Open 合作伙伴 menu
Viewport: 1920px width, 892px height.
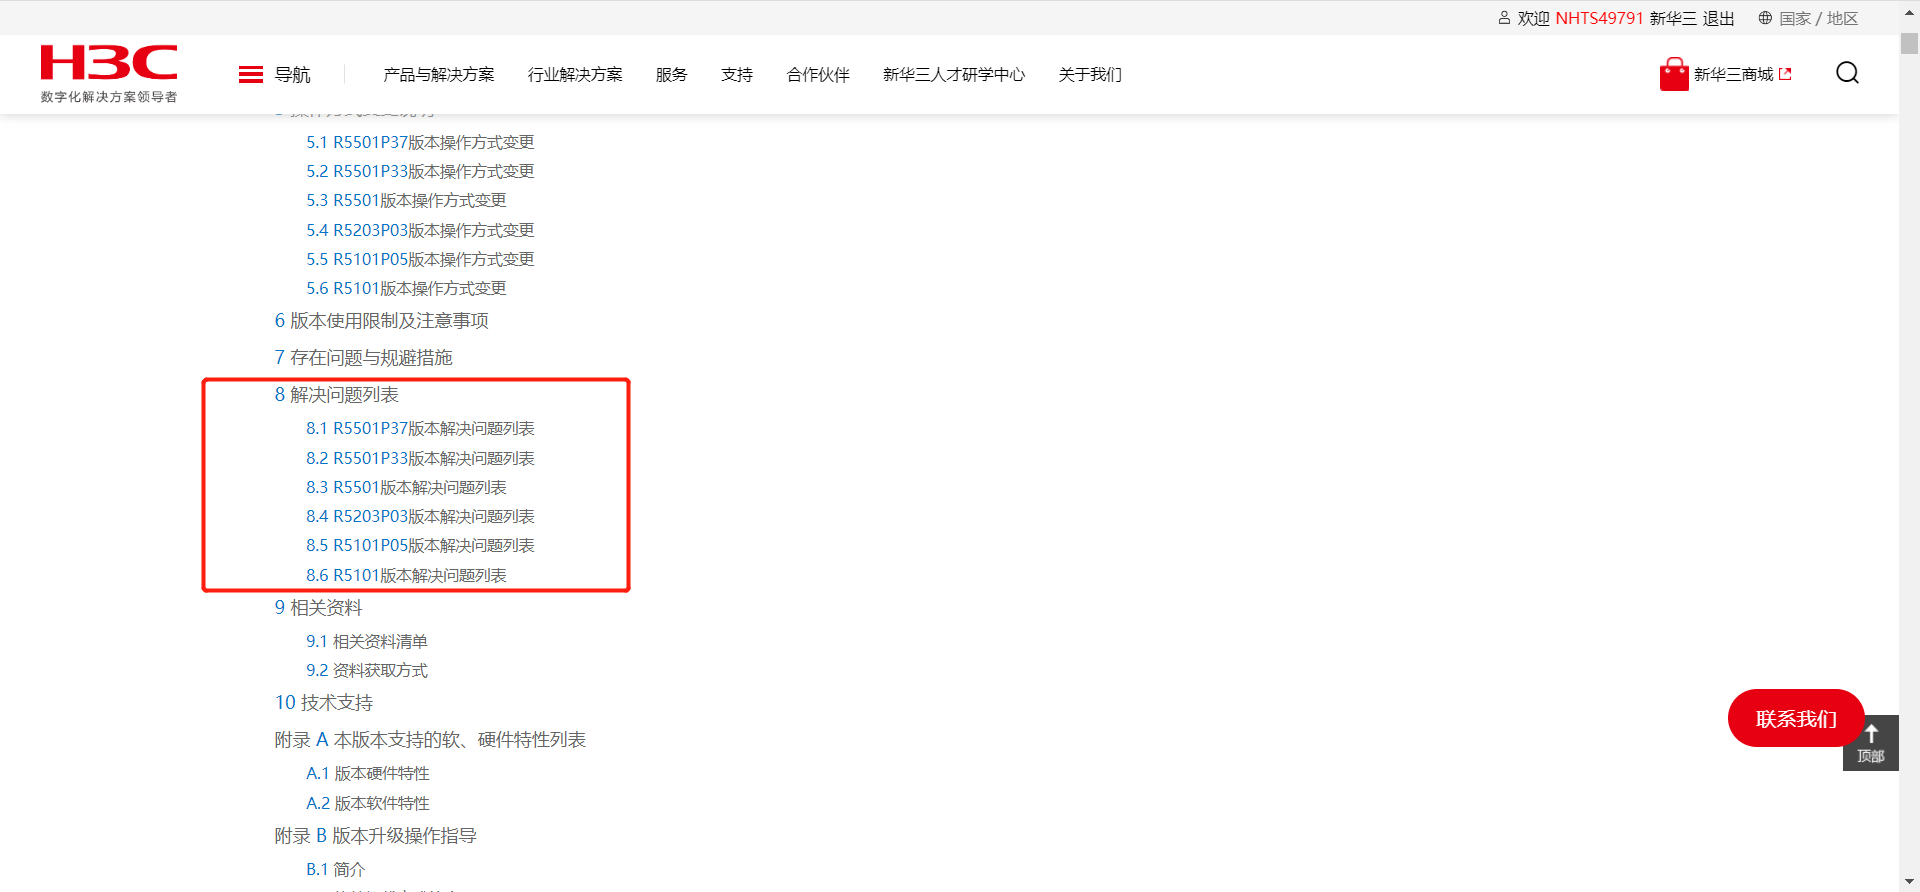click(818, 75)
